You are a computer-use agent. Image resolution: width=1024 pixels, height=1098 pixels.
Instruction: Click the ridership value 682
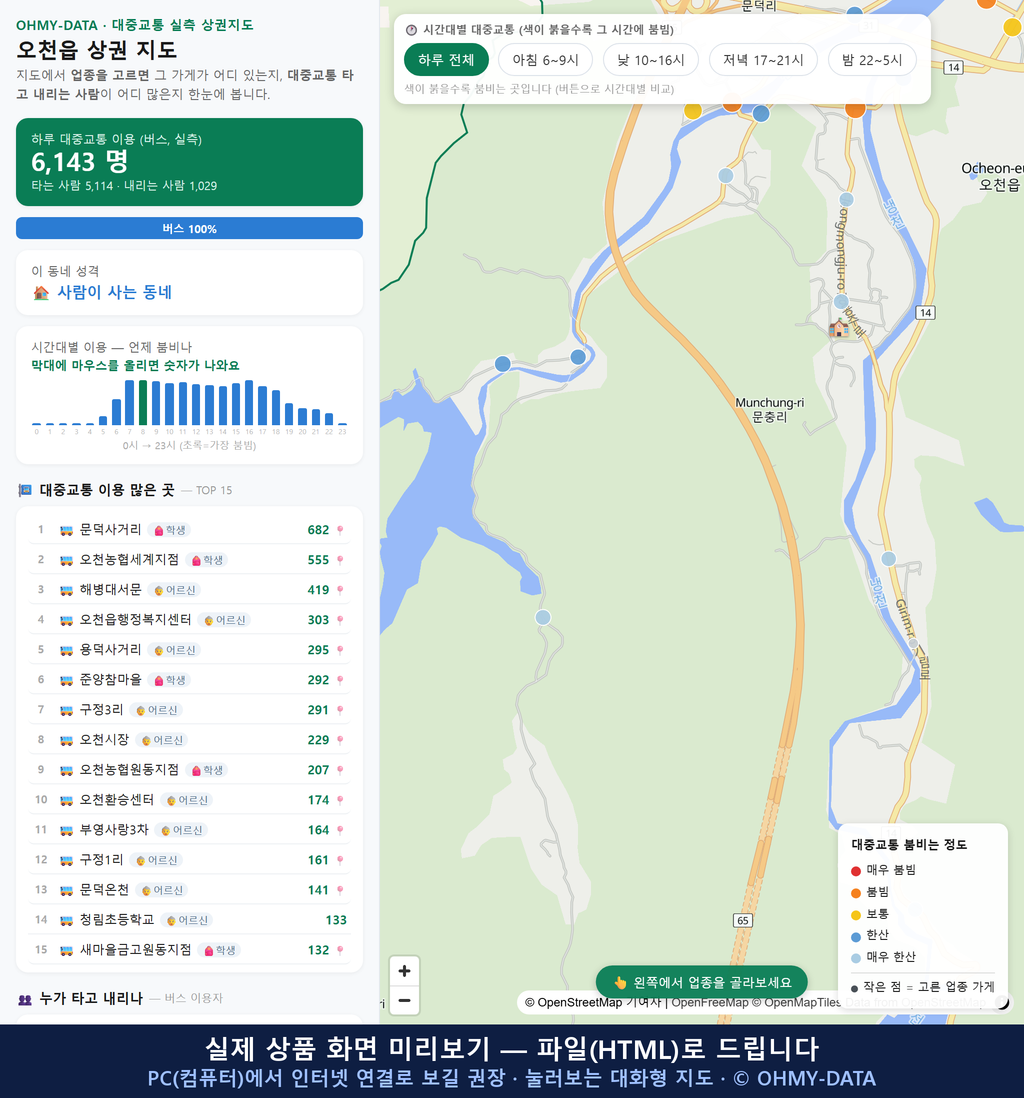[x=318, y=530]
